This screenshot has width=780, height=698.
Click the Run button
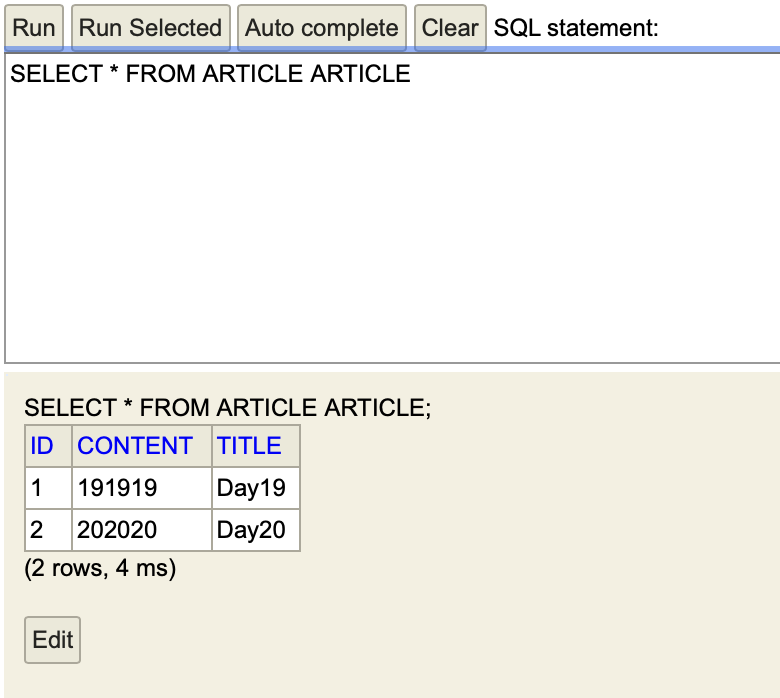pyautogui.click(x=34, y=28)
